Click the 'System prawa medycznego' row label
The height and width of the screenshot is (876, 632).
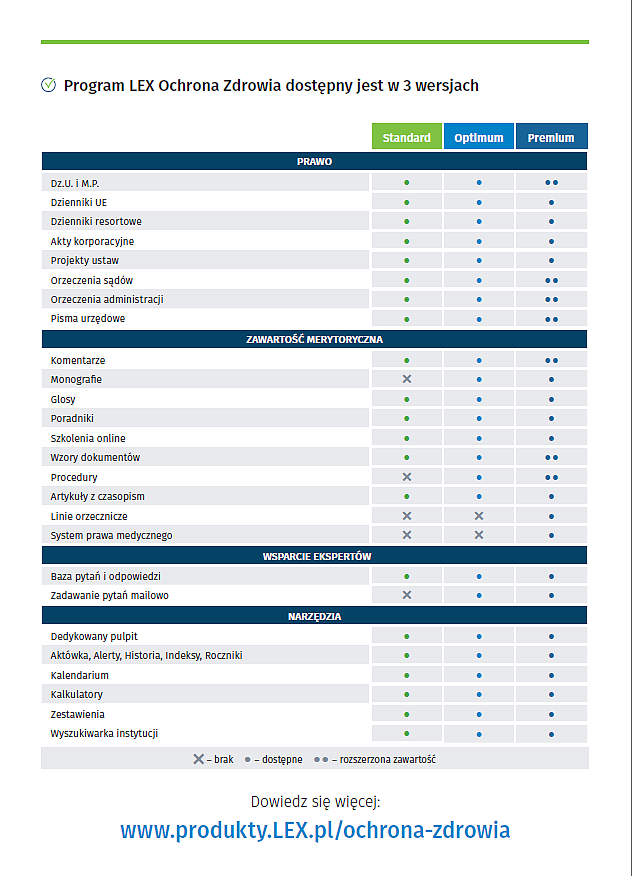(111, 536)
